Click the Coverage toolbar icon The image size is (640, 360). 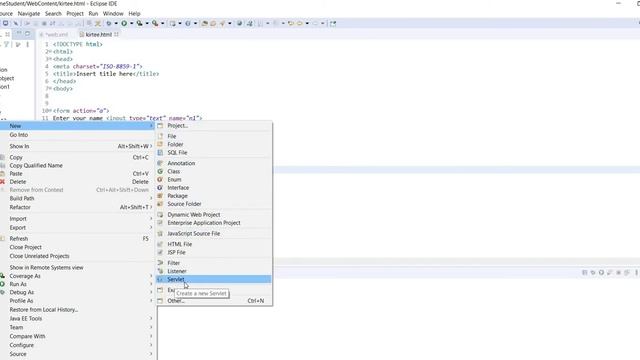point(140,23)
